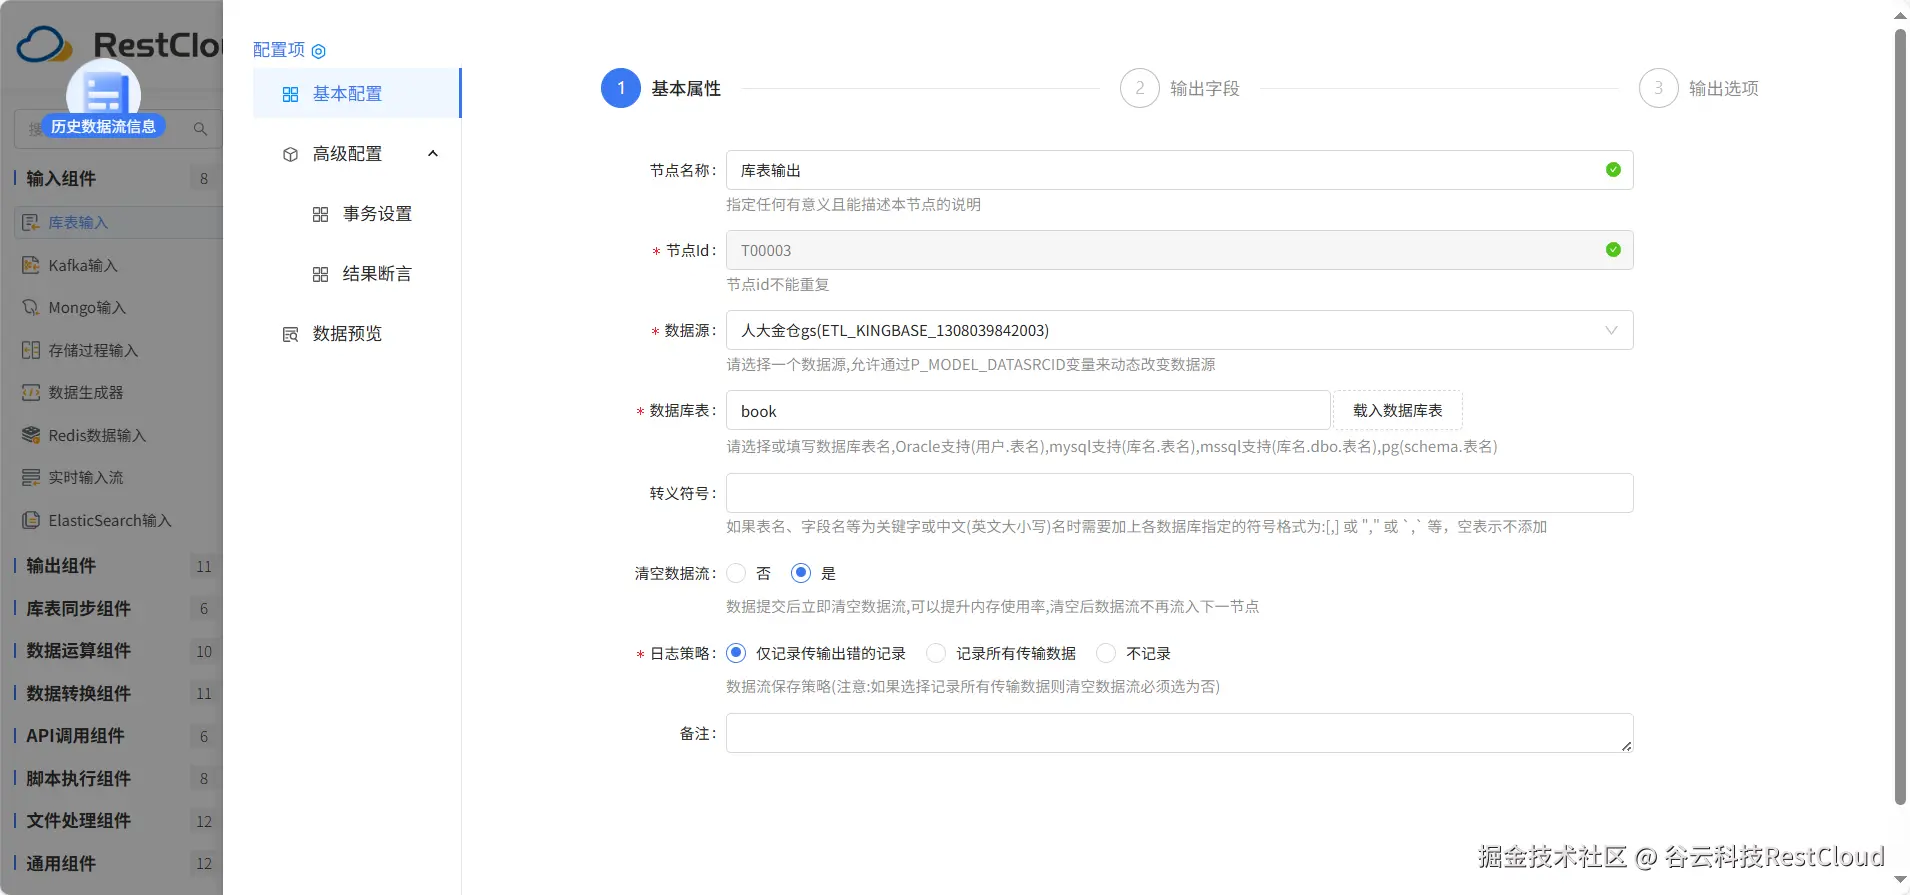Click the vertical scrollbar on right

point(1901,416)
